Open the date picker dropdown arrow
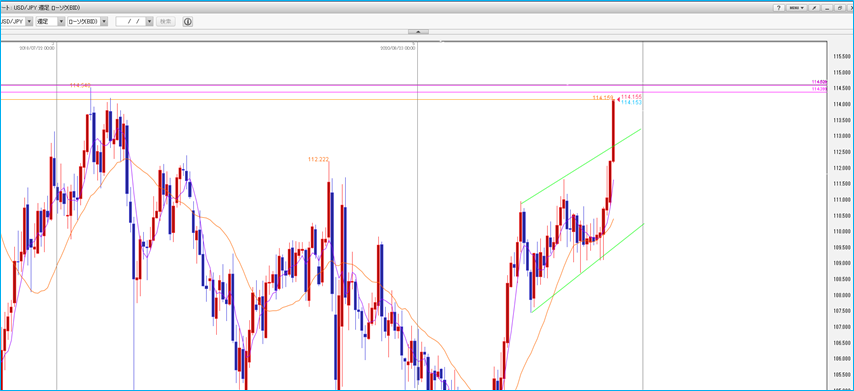Viewport: 854px width, 391px height. click(149, 22)
